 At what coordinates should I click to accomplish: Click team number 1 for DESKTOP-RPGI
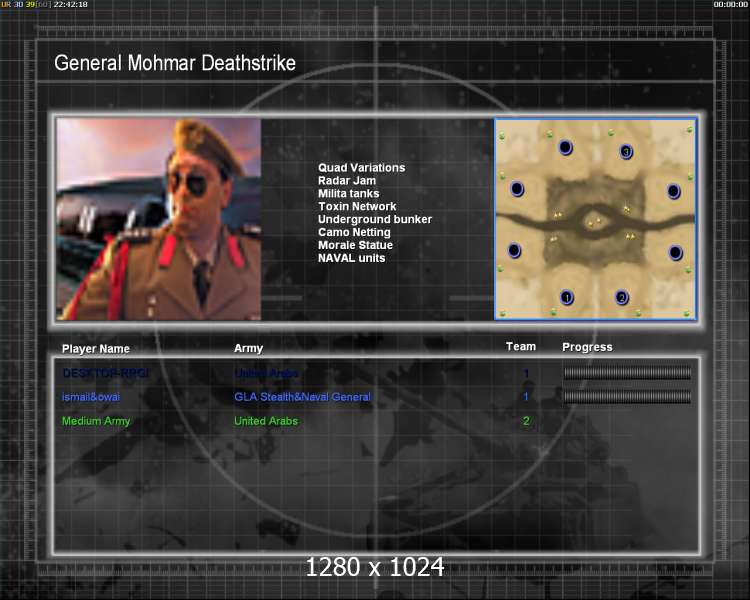(x=526, y=373)
